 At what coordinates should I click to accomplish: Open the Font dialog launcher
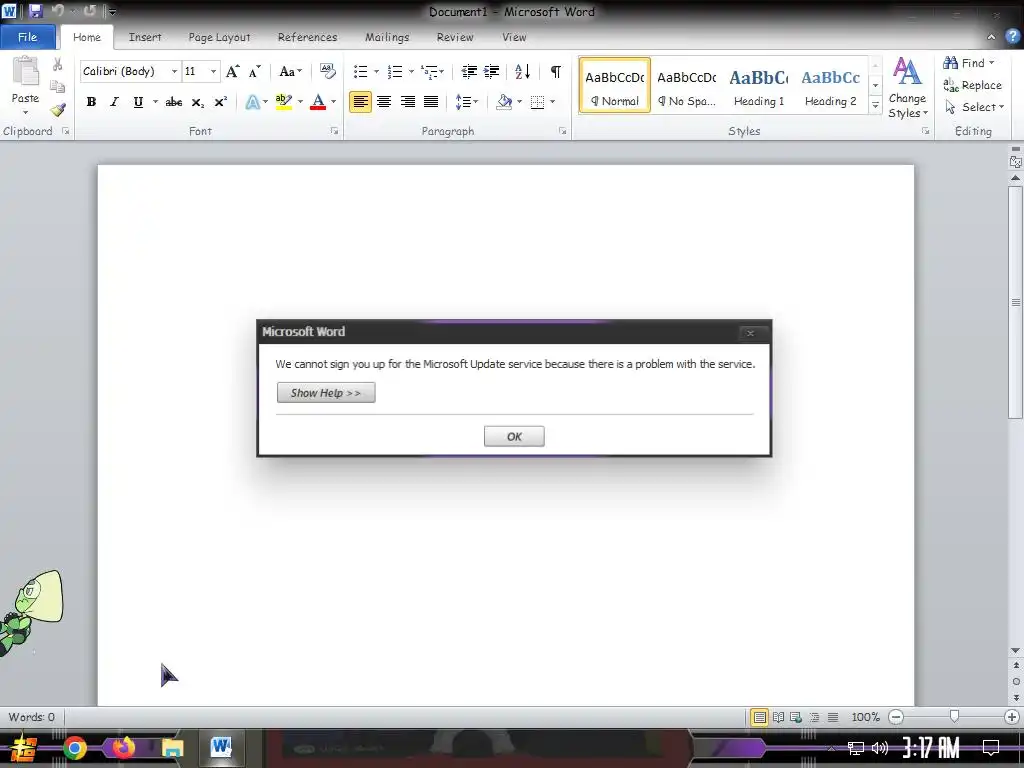point(334,131)
